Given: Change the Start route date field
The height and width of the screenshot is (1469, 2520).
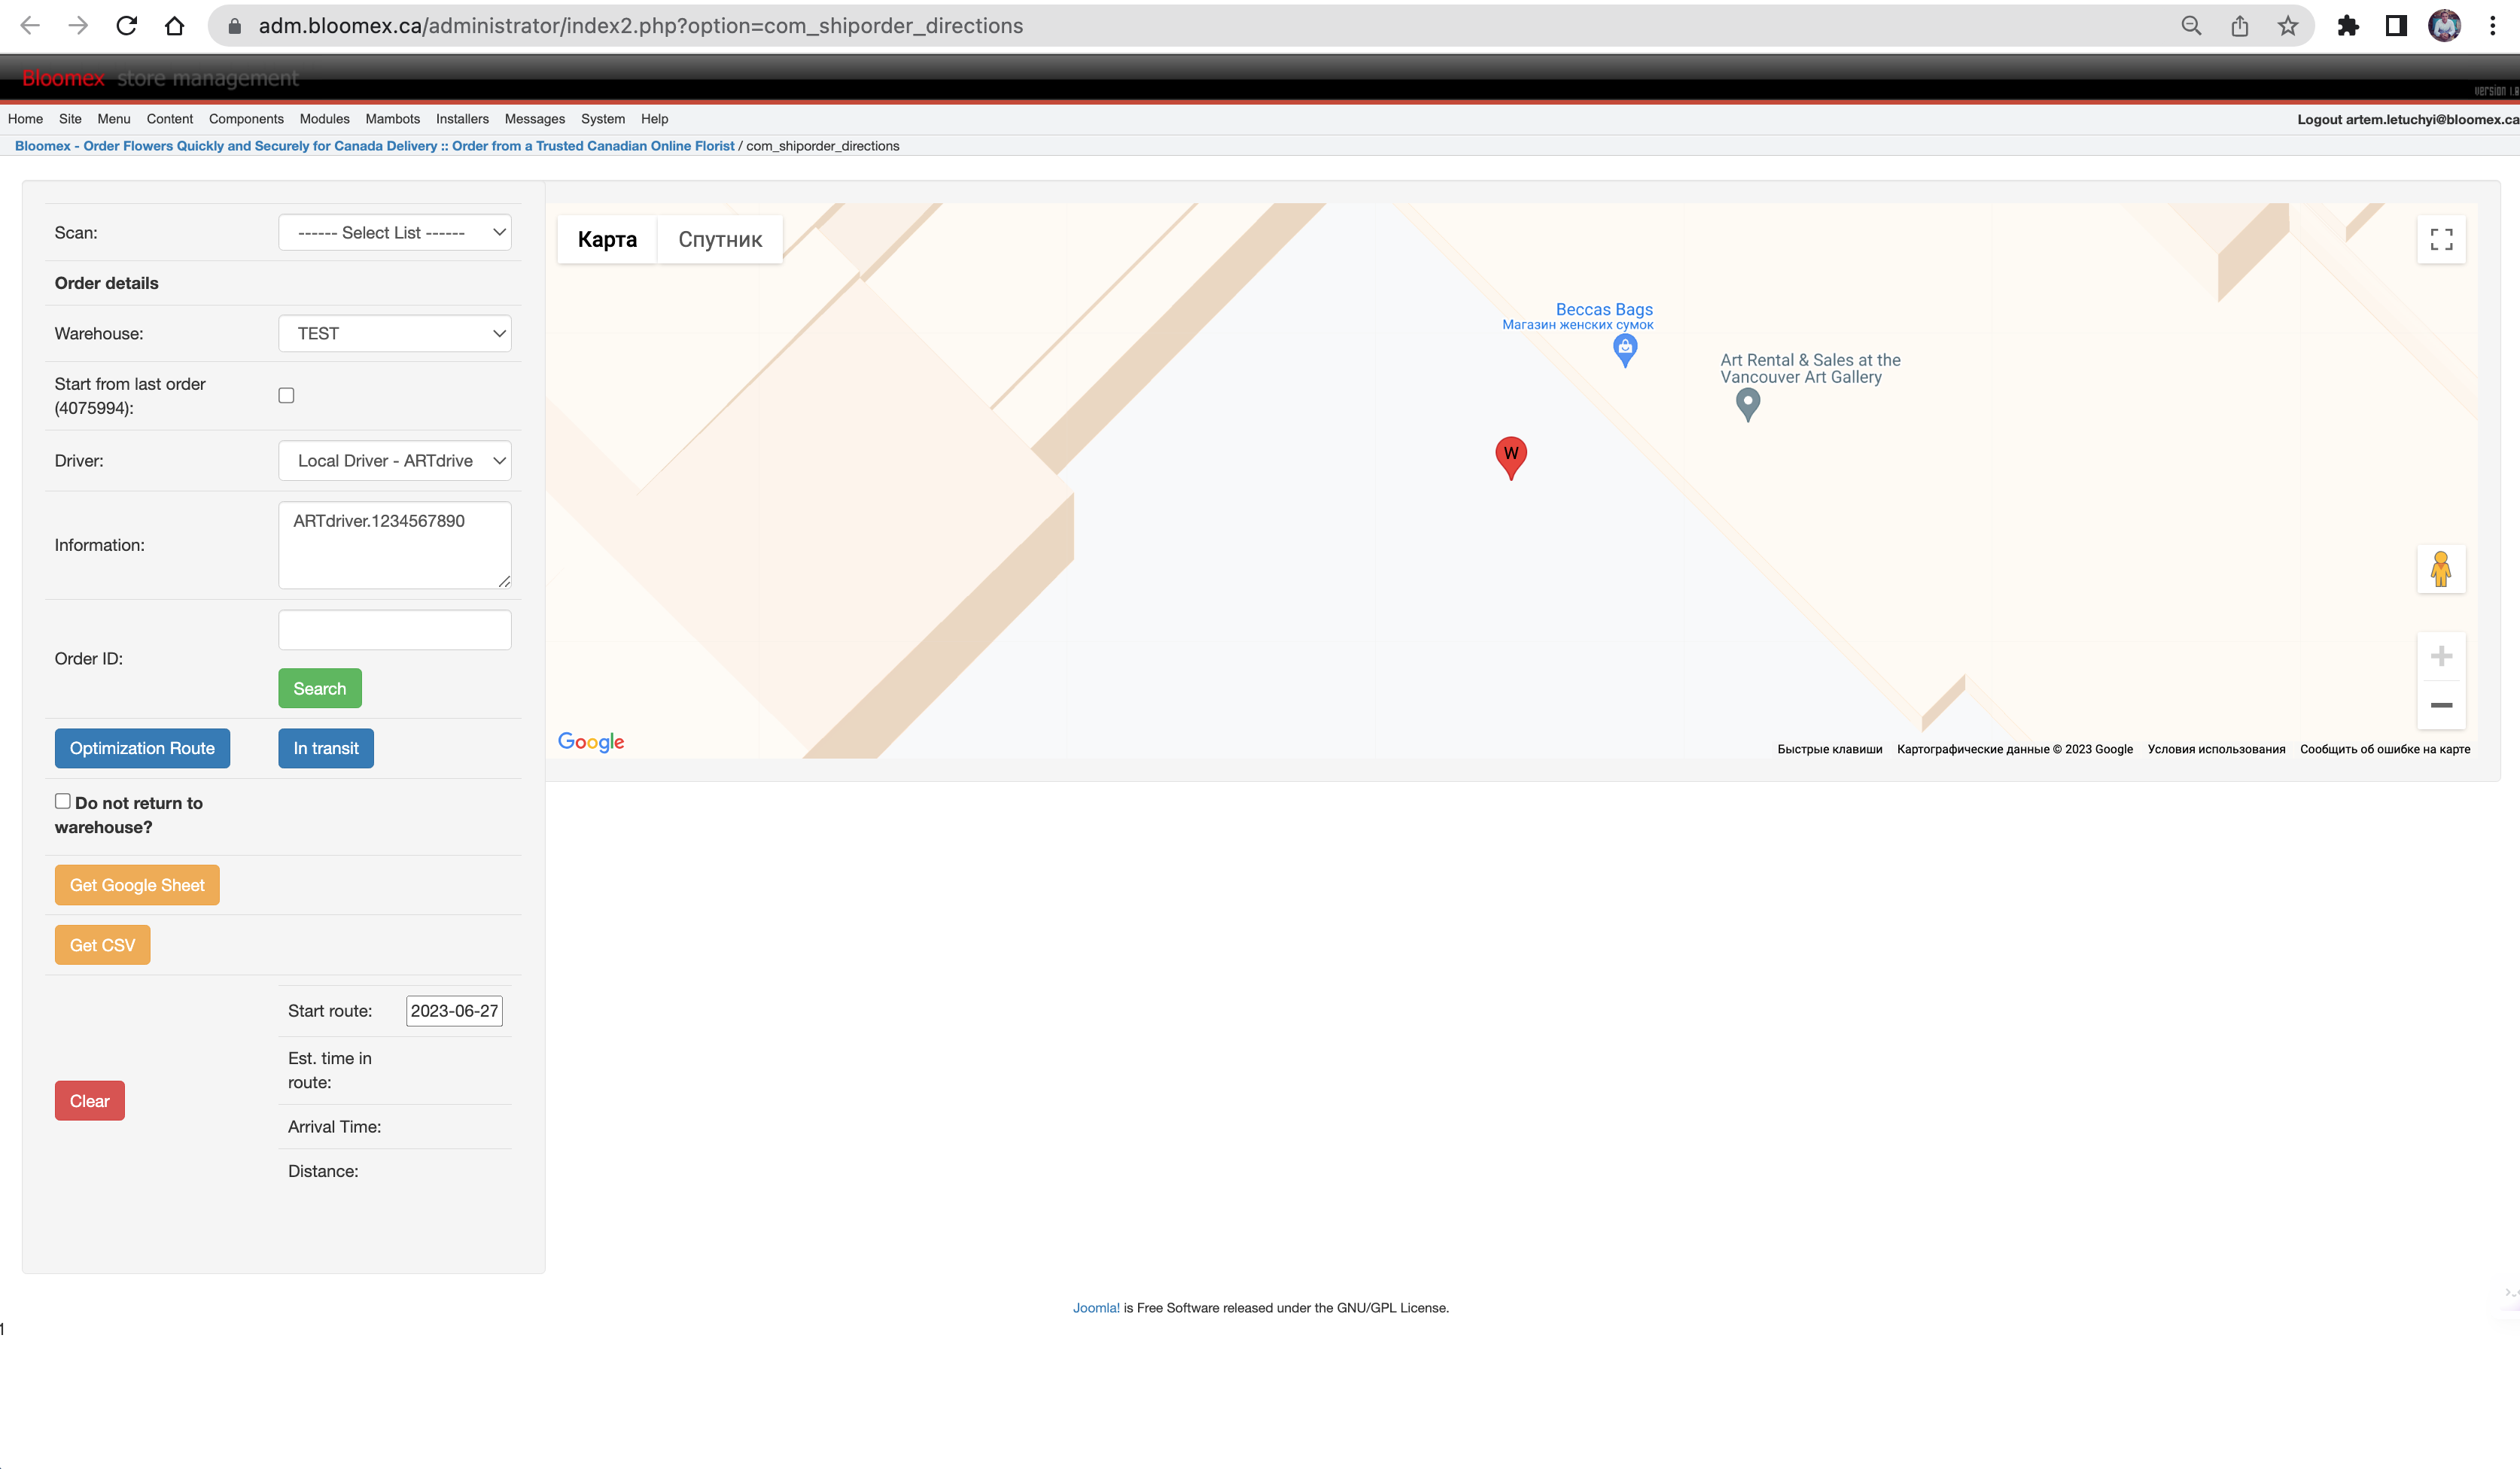Looking at the screenshot, I should point(454,1011).
